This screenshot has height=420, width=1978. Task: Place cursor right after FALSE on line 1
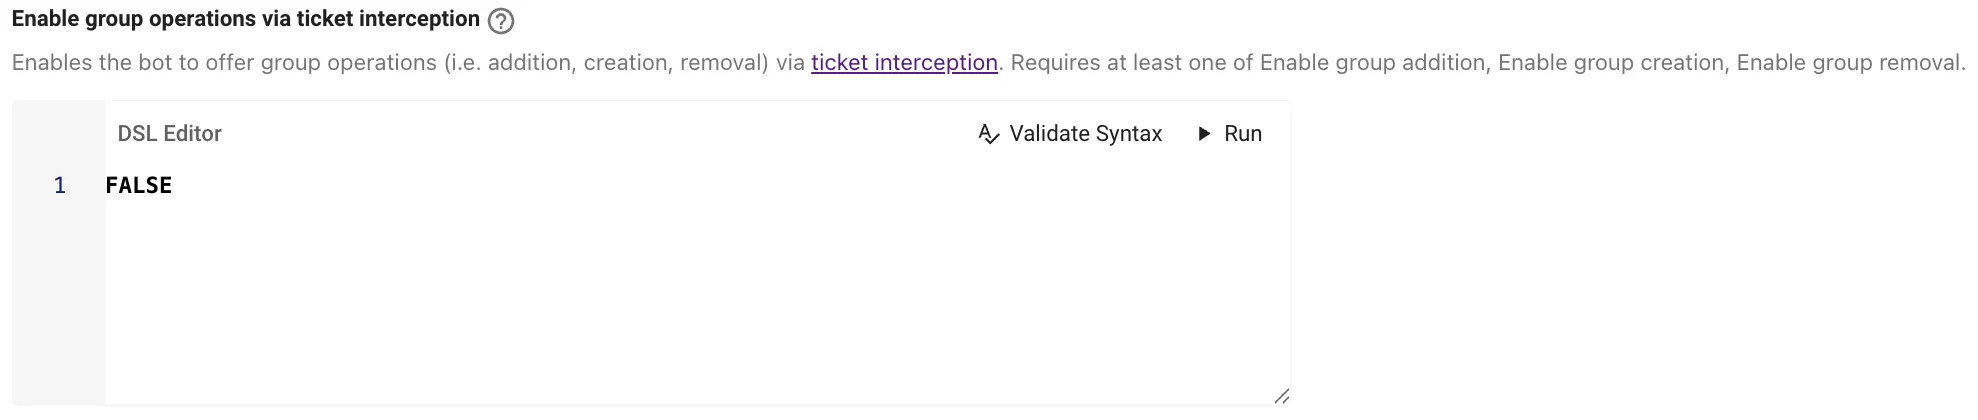coord(174,185)
